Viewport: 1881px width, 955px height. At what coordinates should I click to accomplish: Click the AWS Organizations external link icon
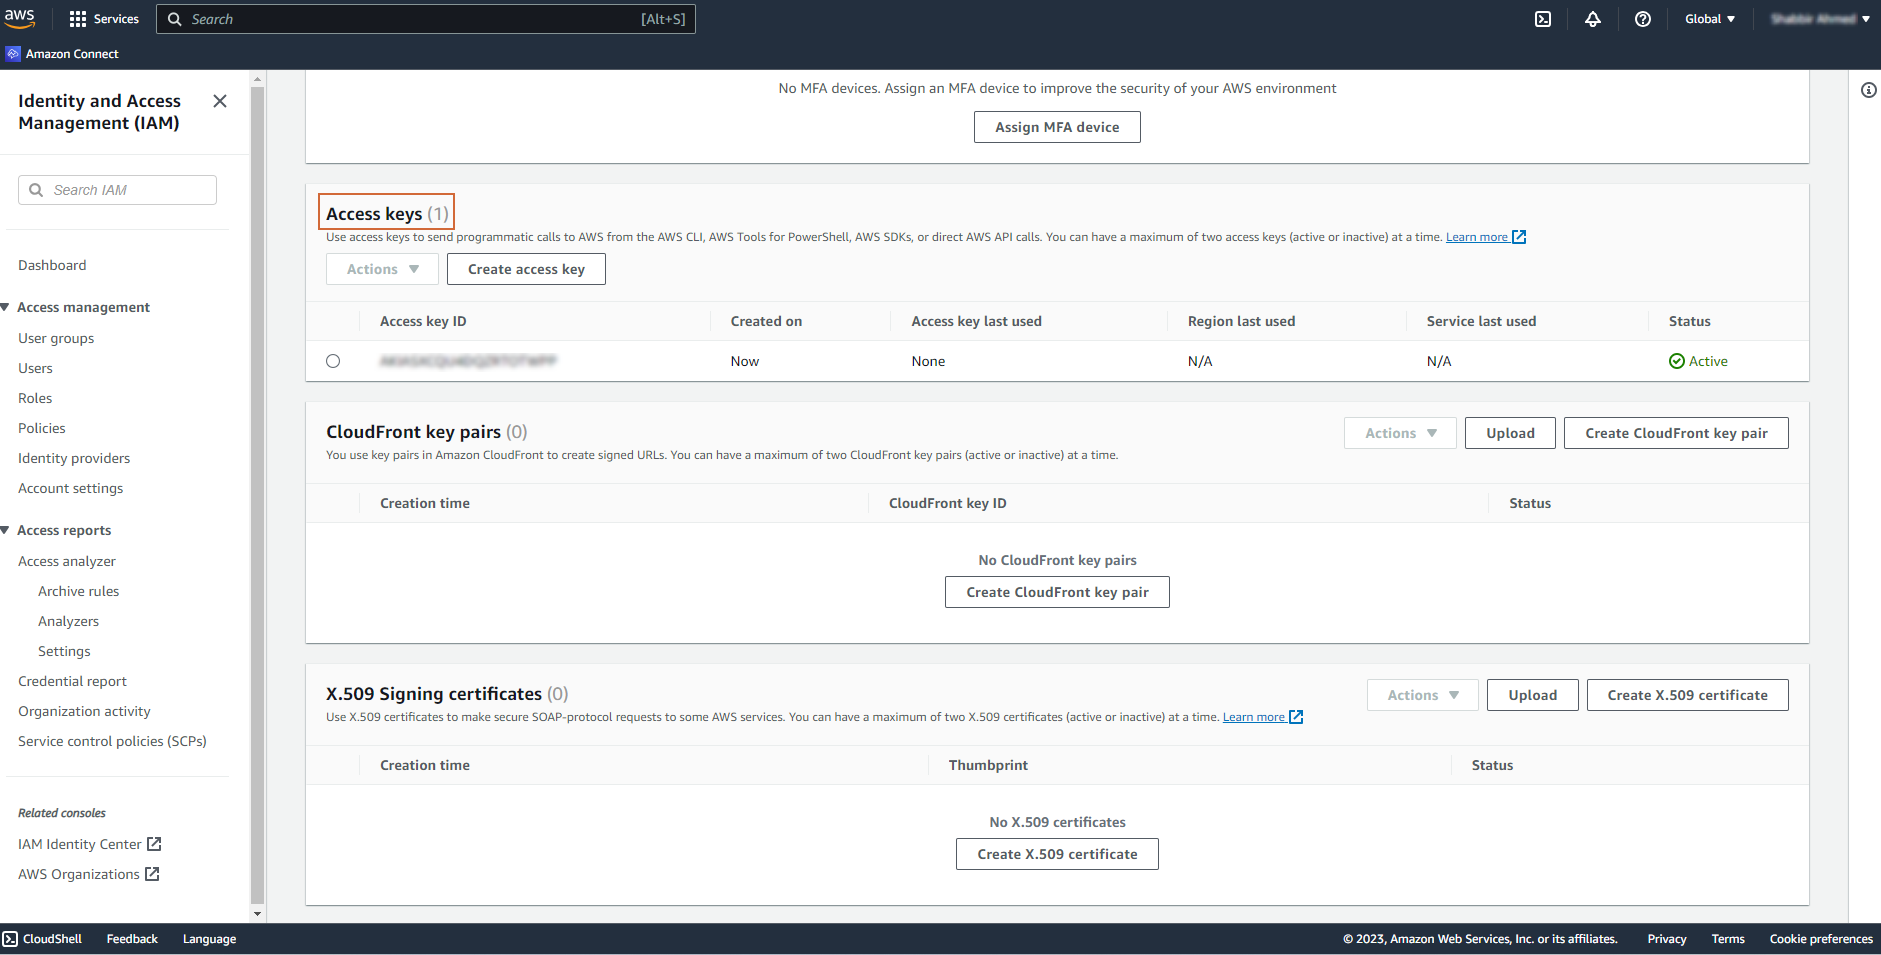pyautogui.click(x=153, y=873)
